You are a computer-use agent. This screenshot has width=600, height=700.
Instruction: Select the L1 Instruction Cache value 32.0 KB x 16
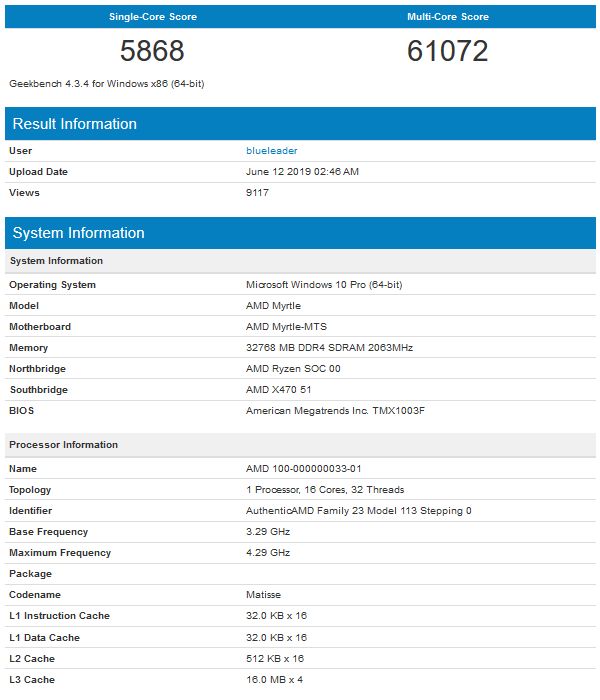point(276,616)
